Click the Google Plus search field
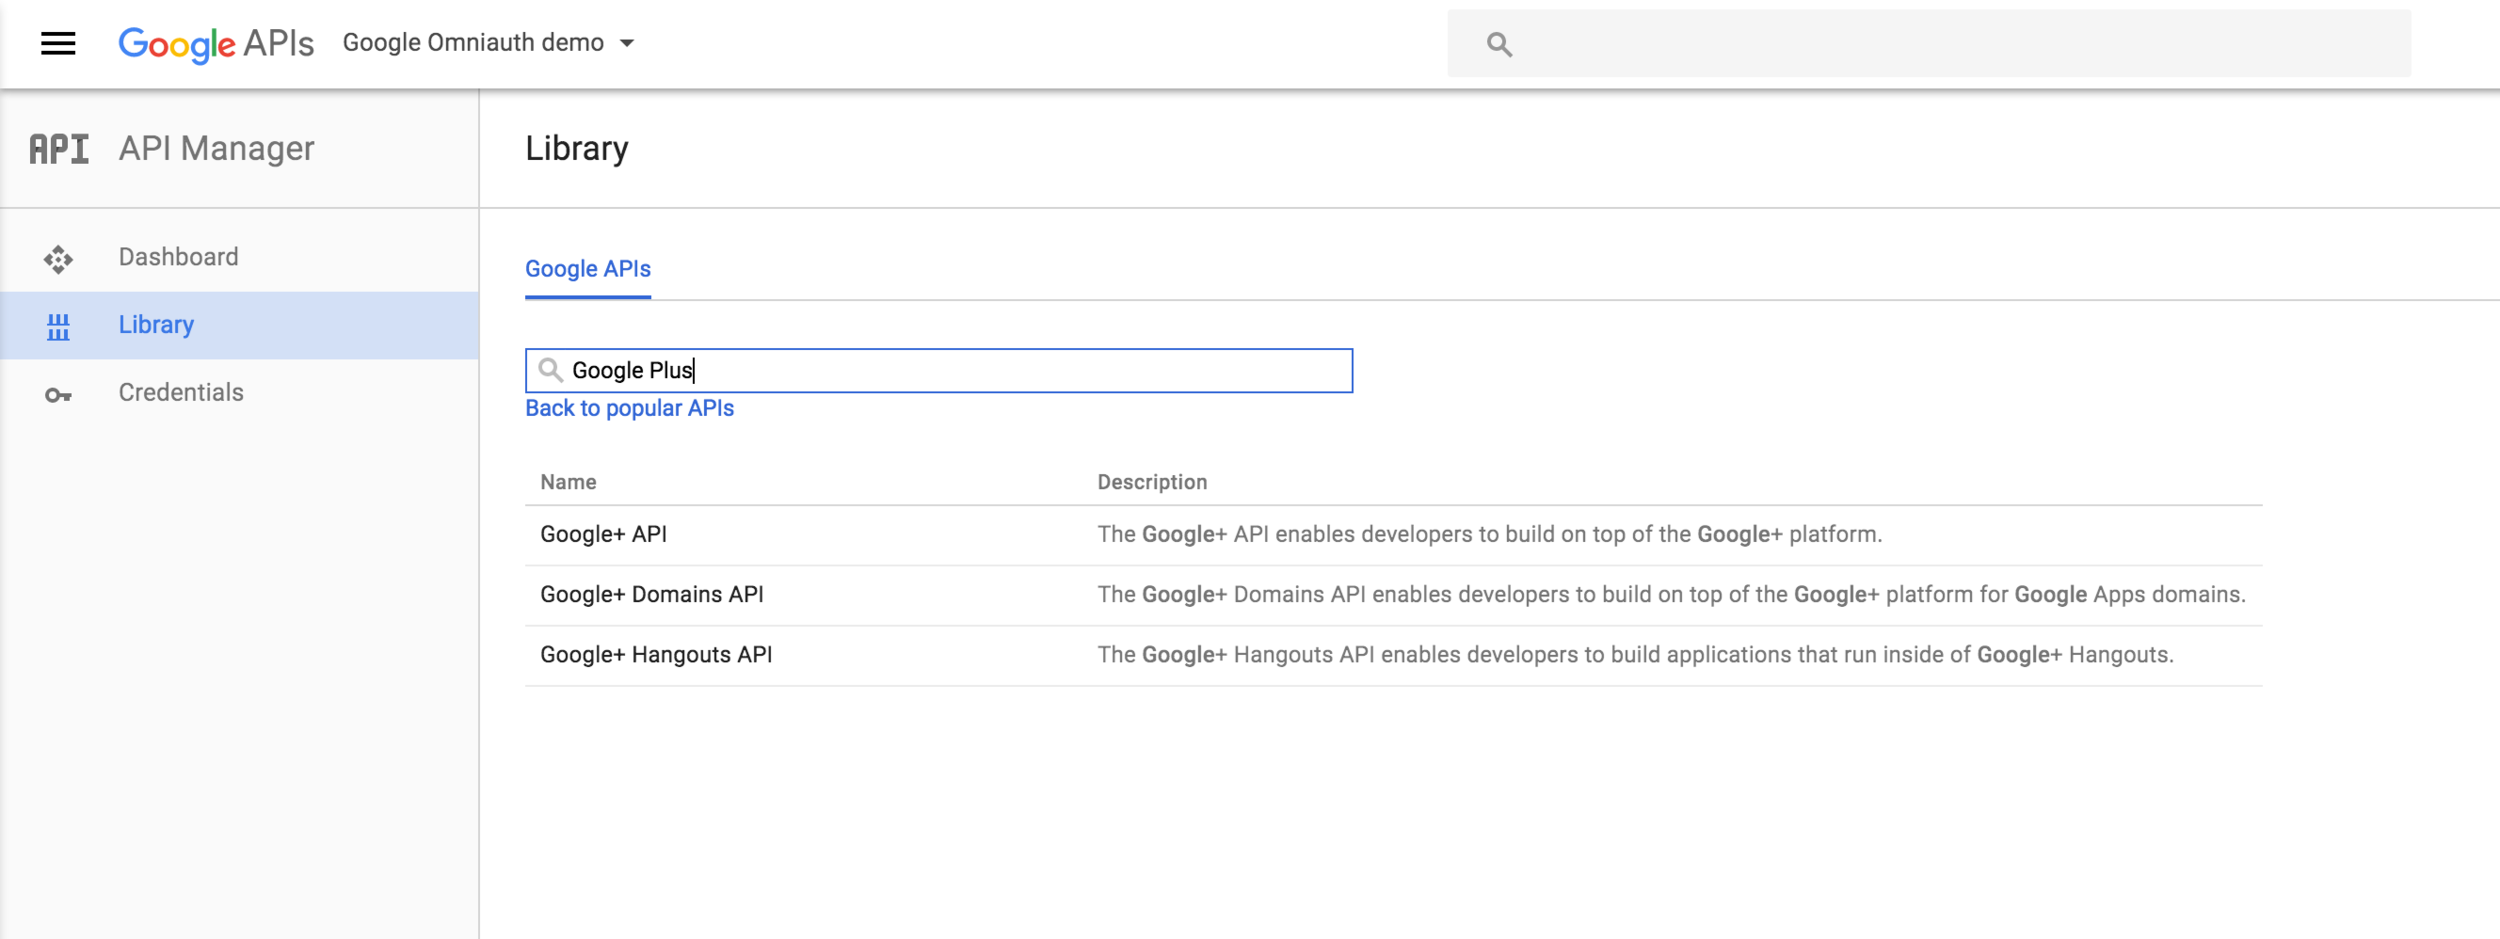This screenshot has height=939, width=2500. point(939,371)
